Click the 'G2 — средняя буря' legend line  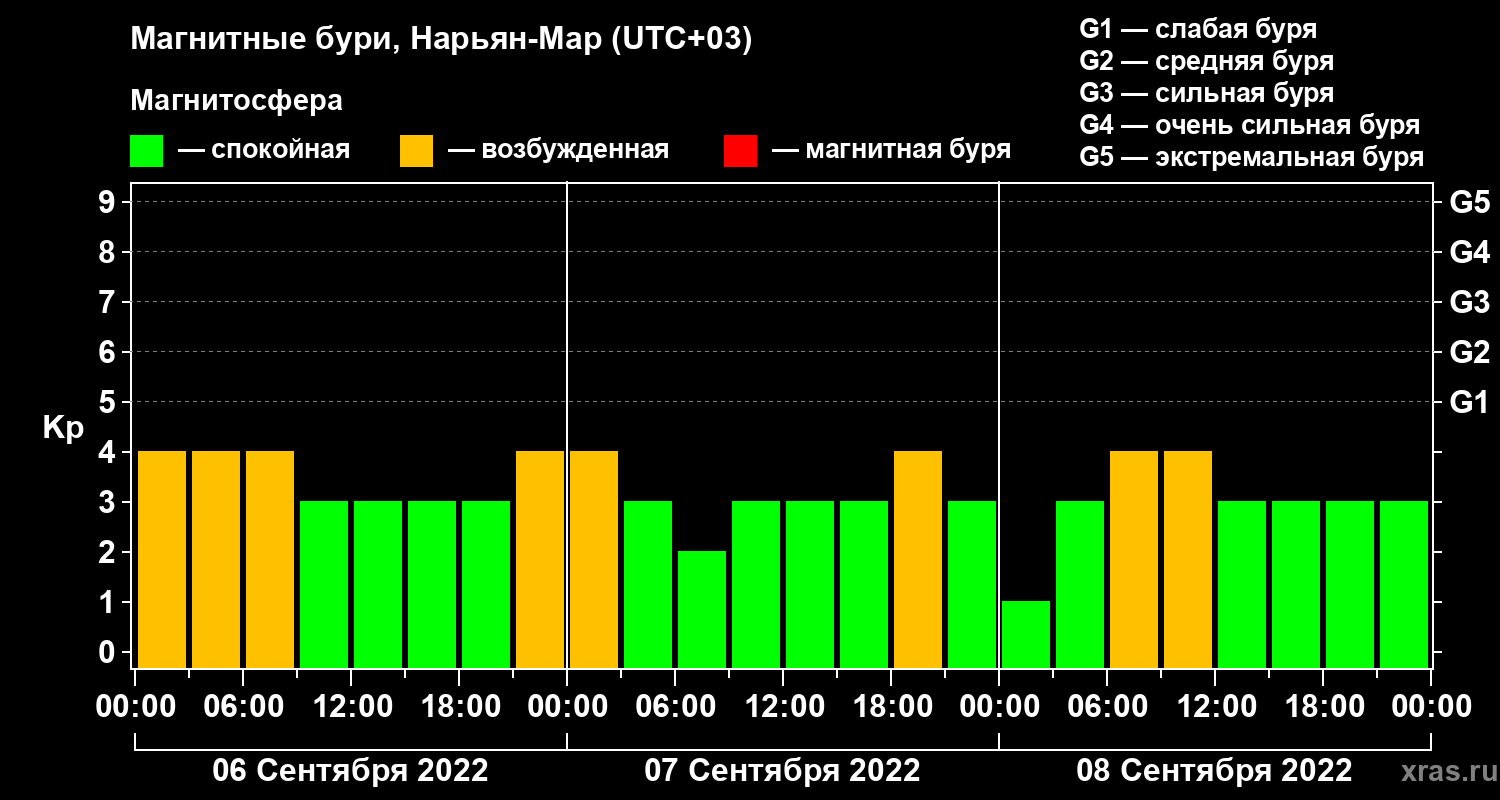coord(1206,61)
